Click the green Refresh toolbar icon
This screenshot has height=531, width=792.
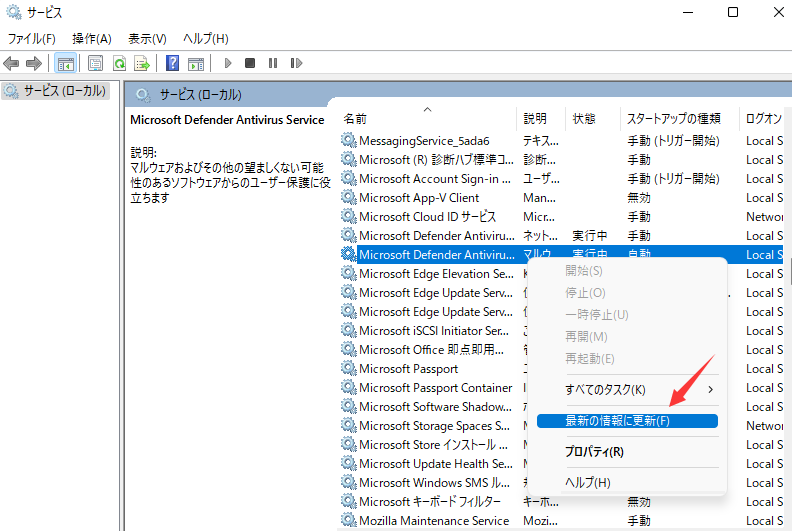119,63
